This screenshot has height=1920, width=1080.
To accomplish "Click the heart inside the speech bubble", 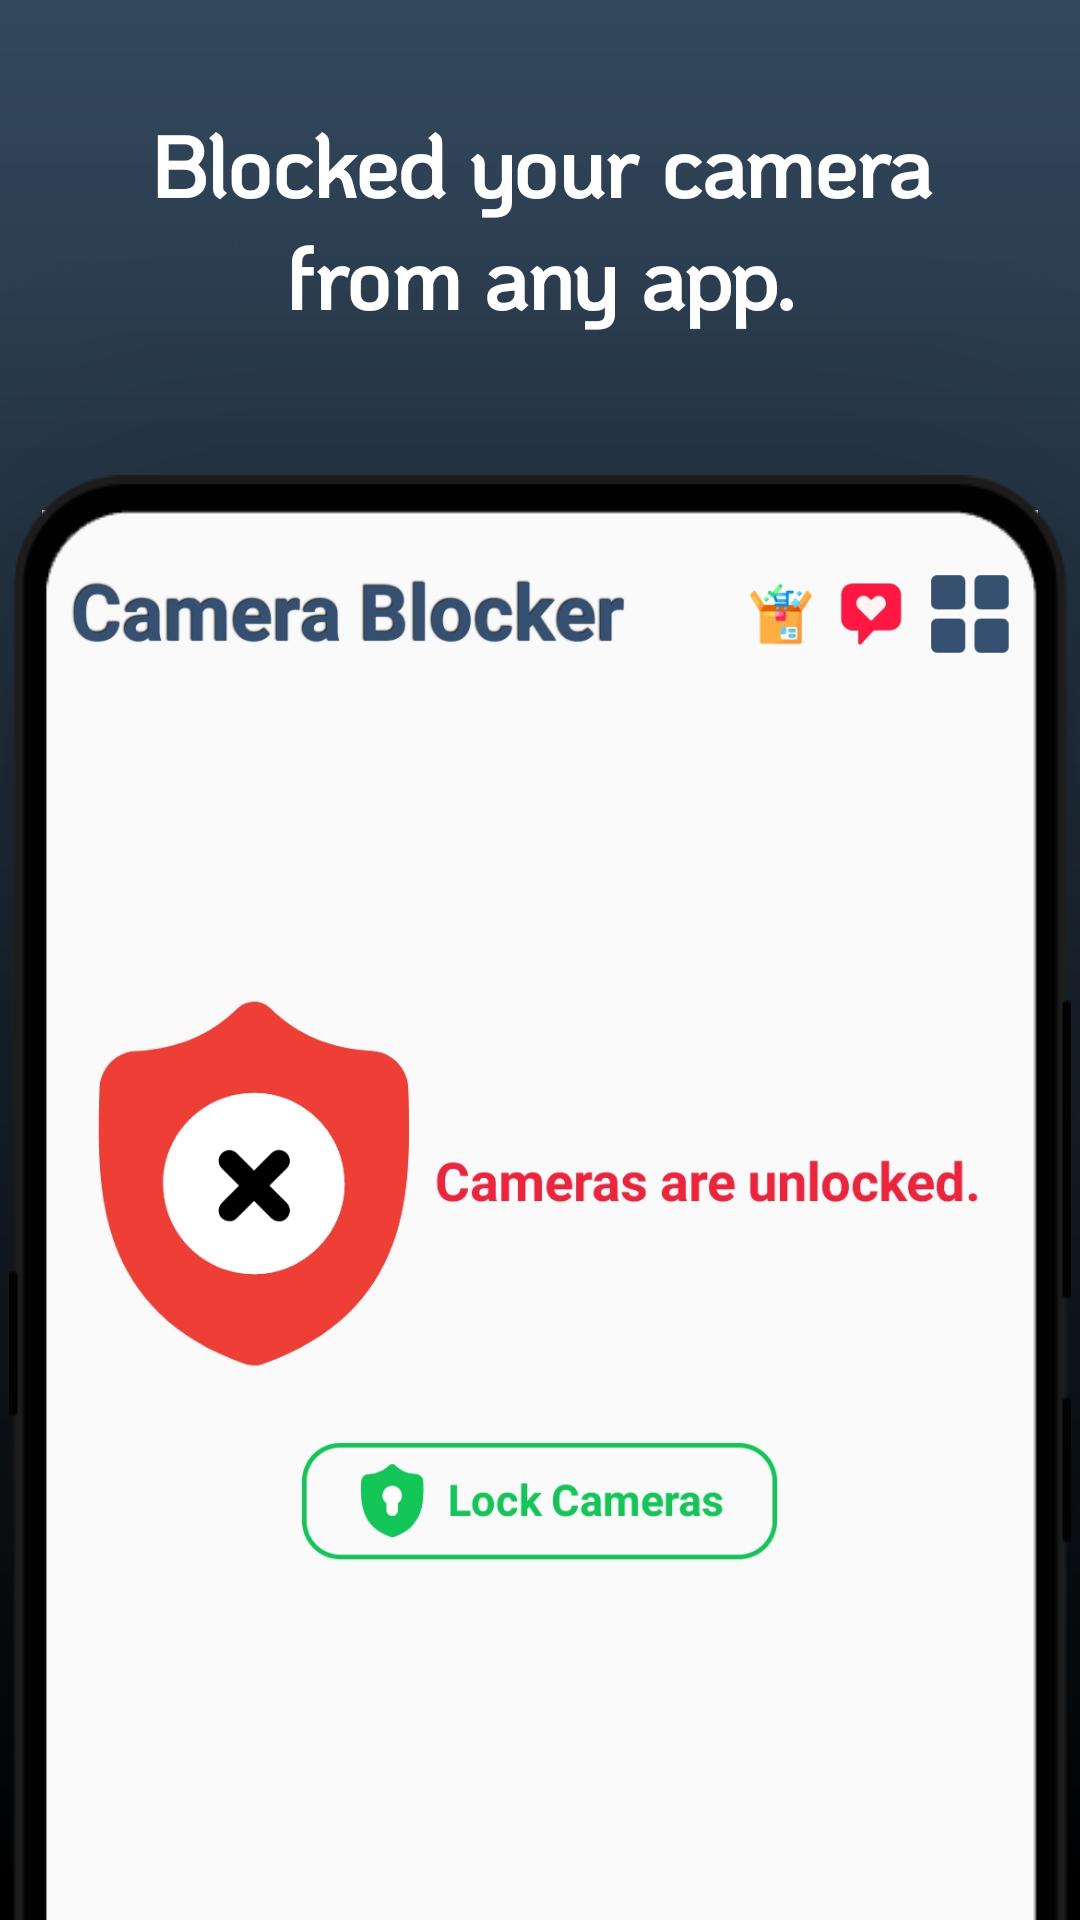I will click(871, 607).
